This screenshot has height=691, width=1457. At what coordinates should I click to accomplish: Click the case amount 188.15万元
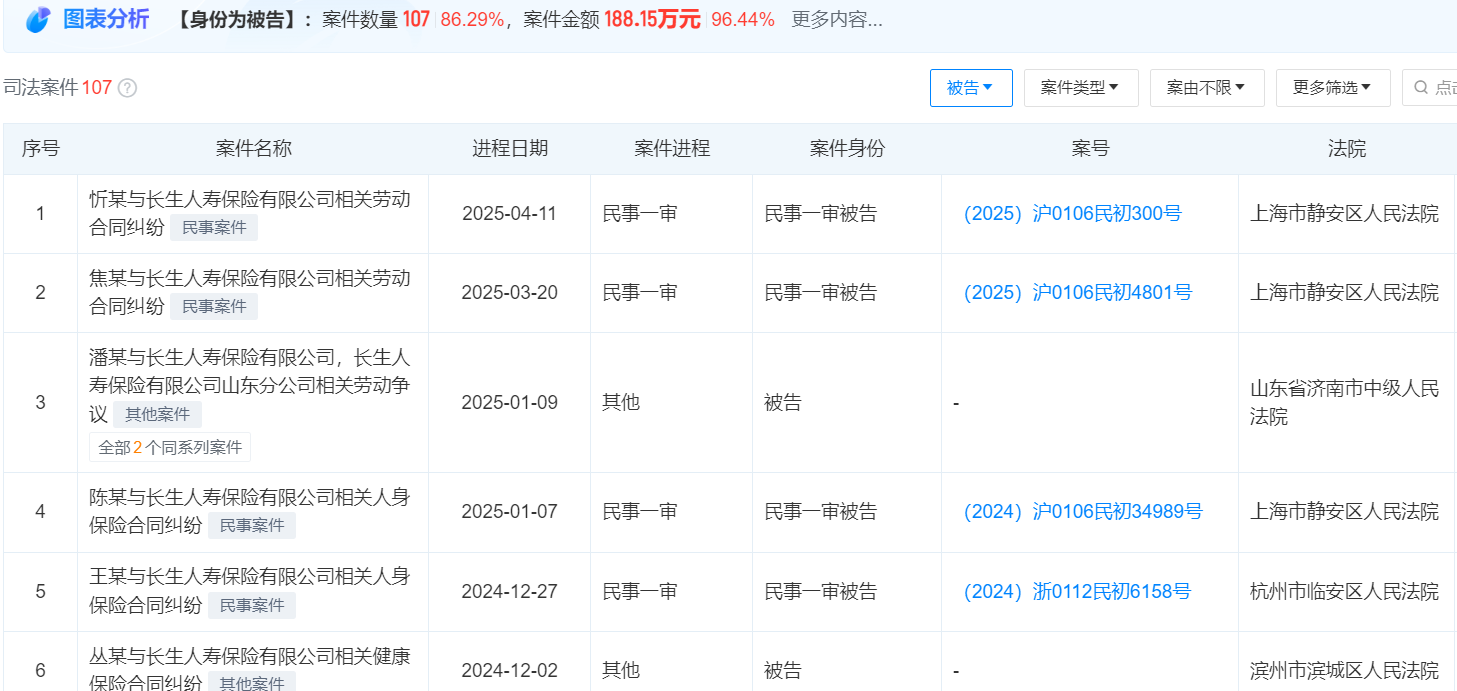tap(652, 19)
